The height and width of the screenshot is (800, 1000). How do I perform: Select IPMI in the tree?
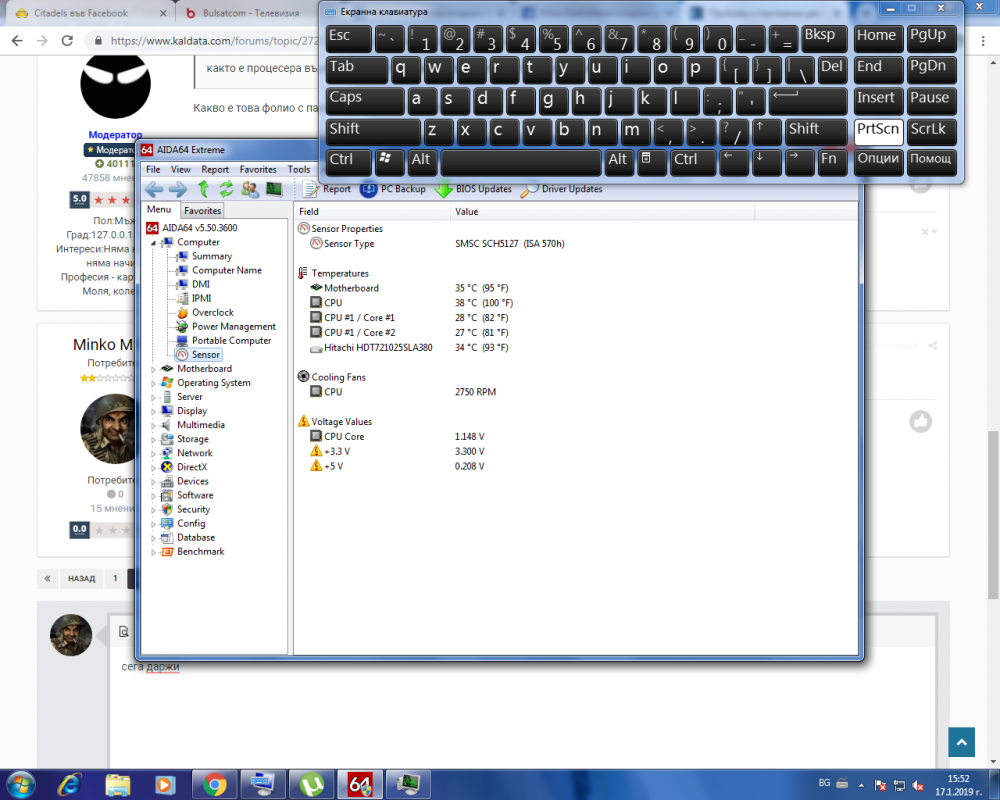coord(201,298)
